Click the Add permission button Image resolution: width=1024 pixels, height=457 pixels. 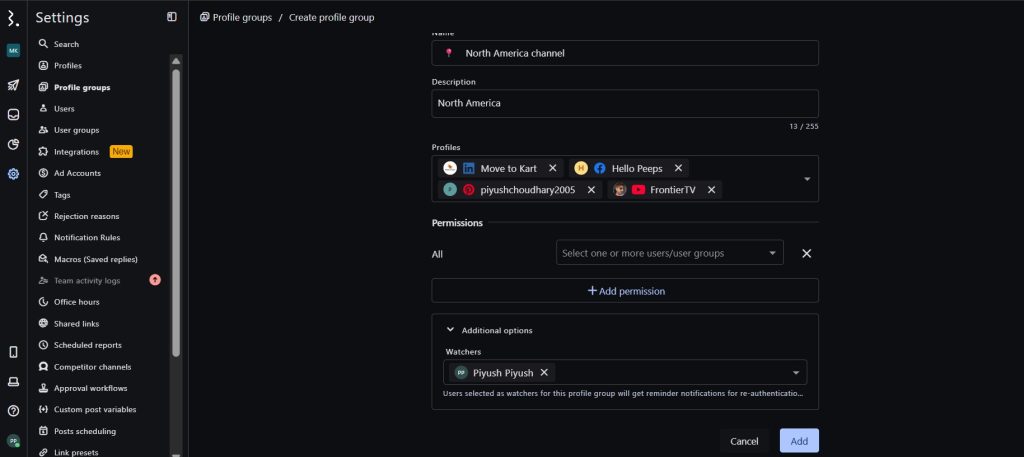(x=625, y=291)
